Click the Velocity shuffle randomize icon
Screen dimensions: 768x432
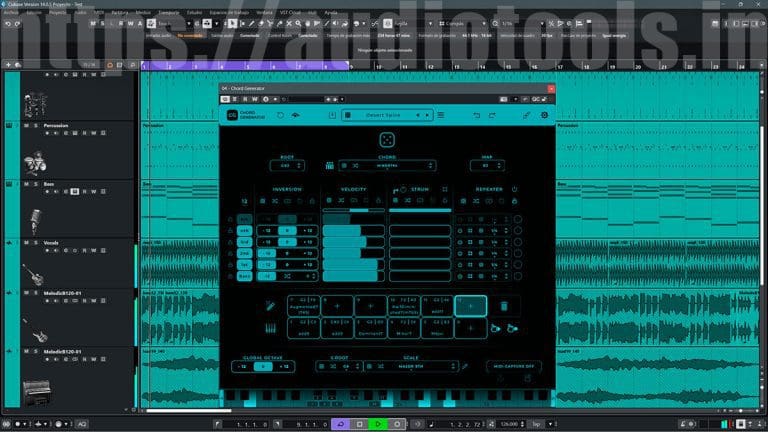tap(341, 201)
